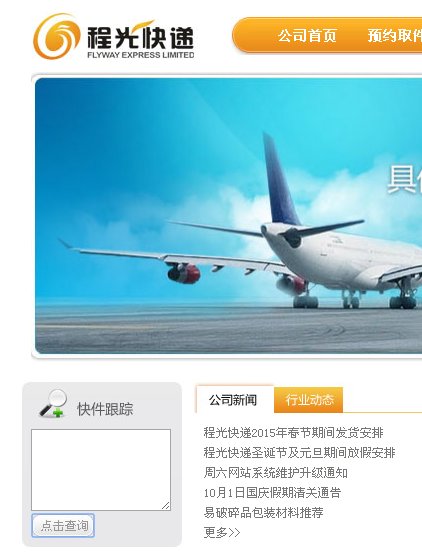The height and width of the screenshot is (556, 422).
Task: Click the airplane banner image
Action: (x=228, y=216)
